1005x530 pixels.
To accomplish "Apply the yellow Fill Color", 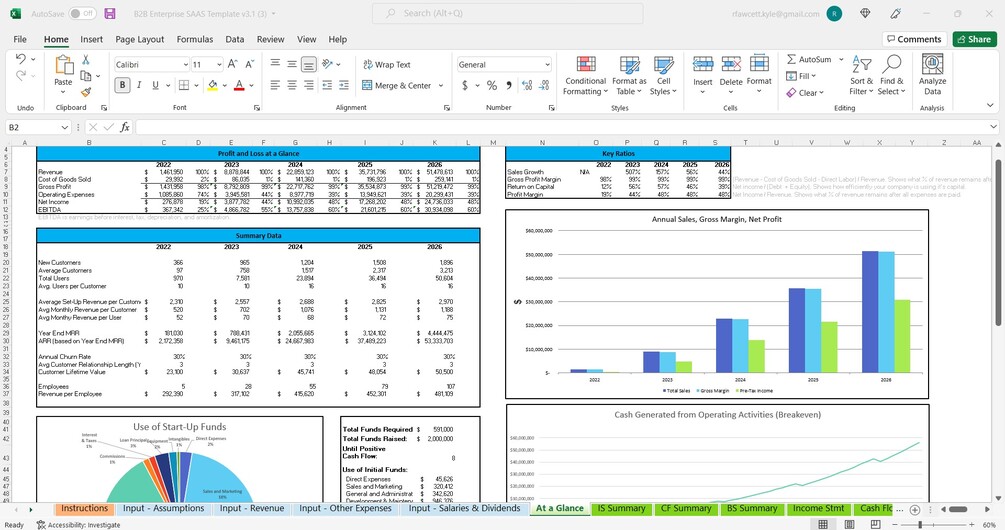I will pos(212,85).
